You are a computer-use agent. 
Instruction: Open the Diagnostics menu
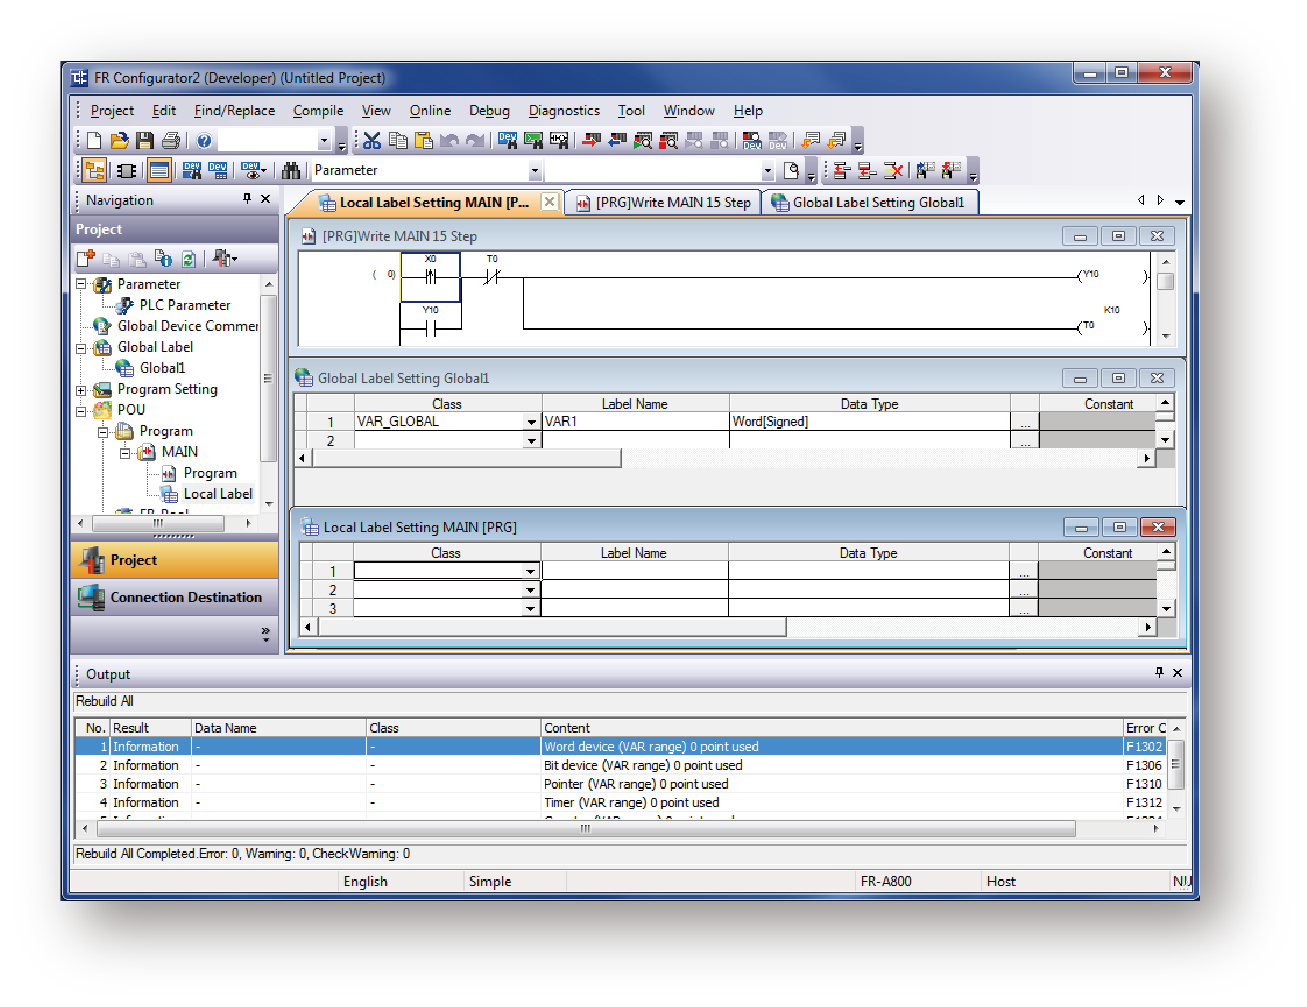564,111
